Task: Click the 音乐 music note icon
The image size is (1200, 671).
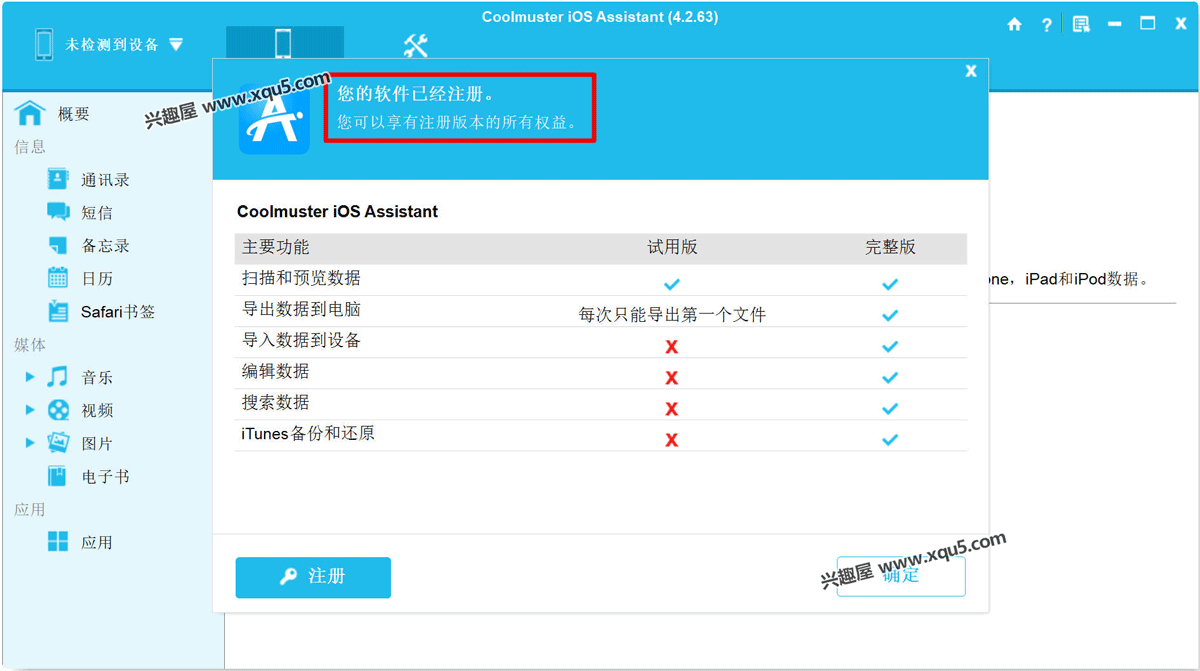Action: tap(58, 377)
